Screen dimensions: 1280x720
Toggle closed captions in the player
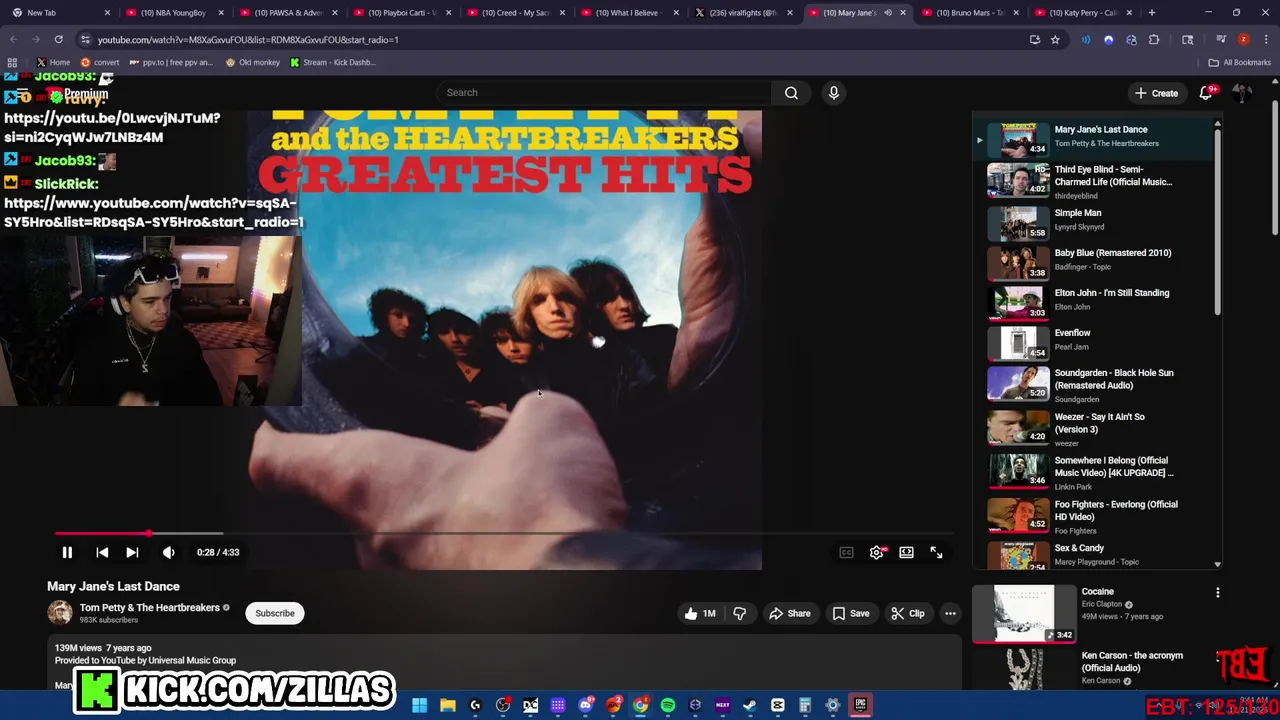[846, 552]
